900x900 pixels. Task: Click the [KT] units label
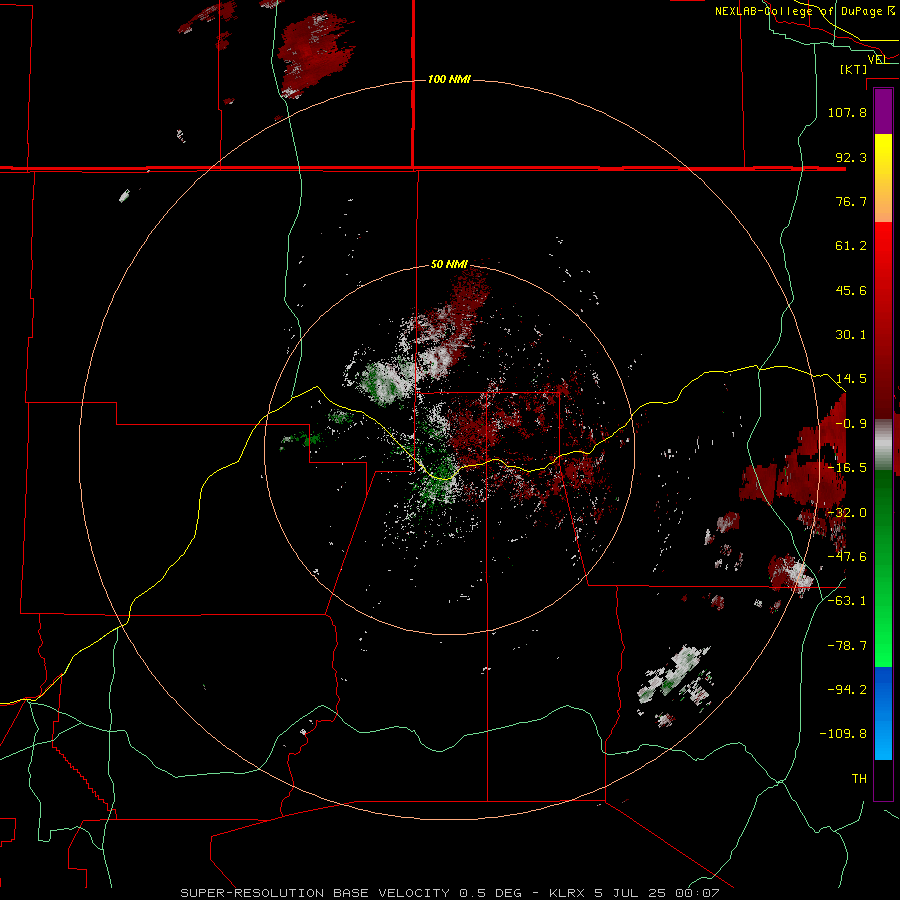pyautogui.click(x=854, y=69)
